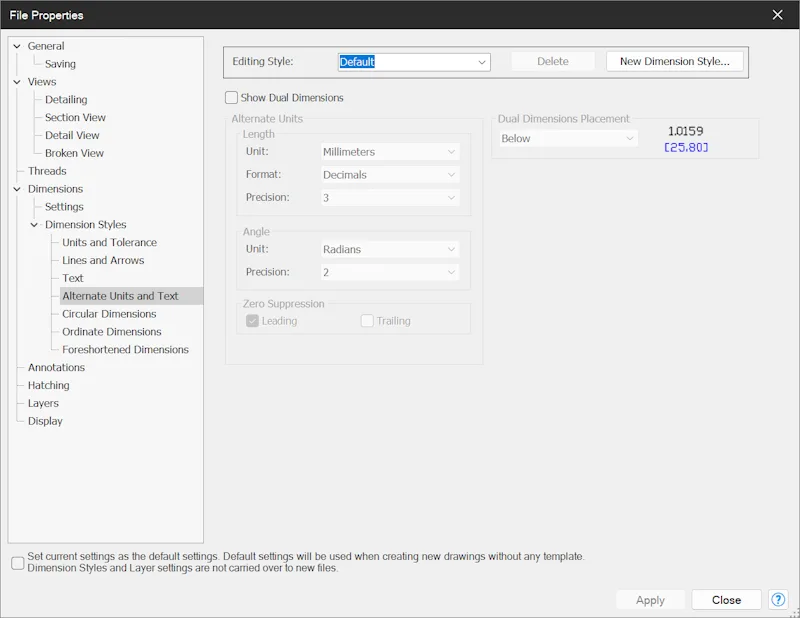Open the Editing Style dropdown
This screenshot has width=800, height=618.
(x=414, y=62)
